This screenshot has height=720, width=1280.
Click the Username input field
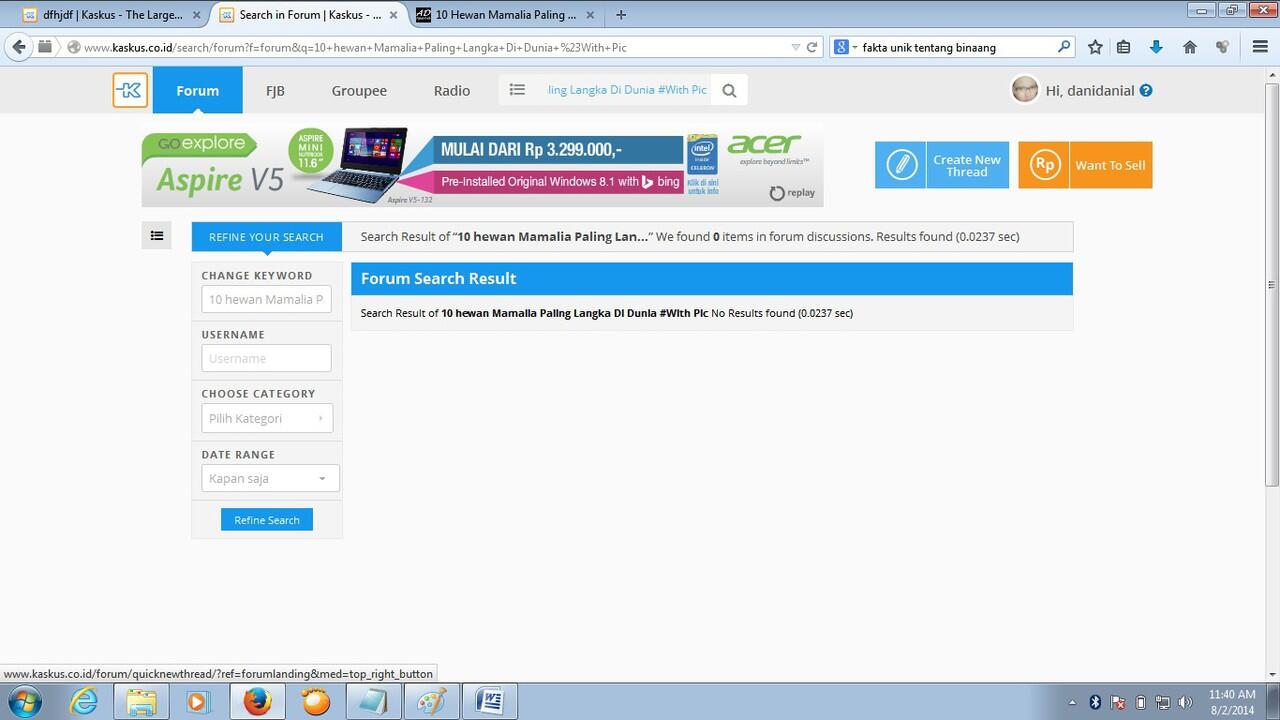[266, 358]
